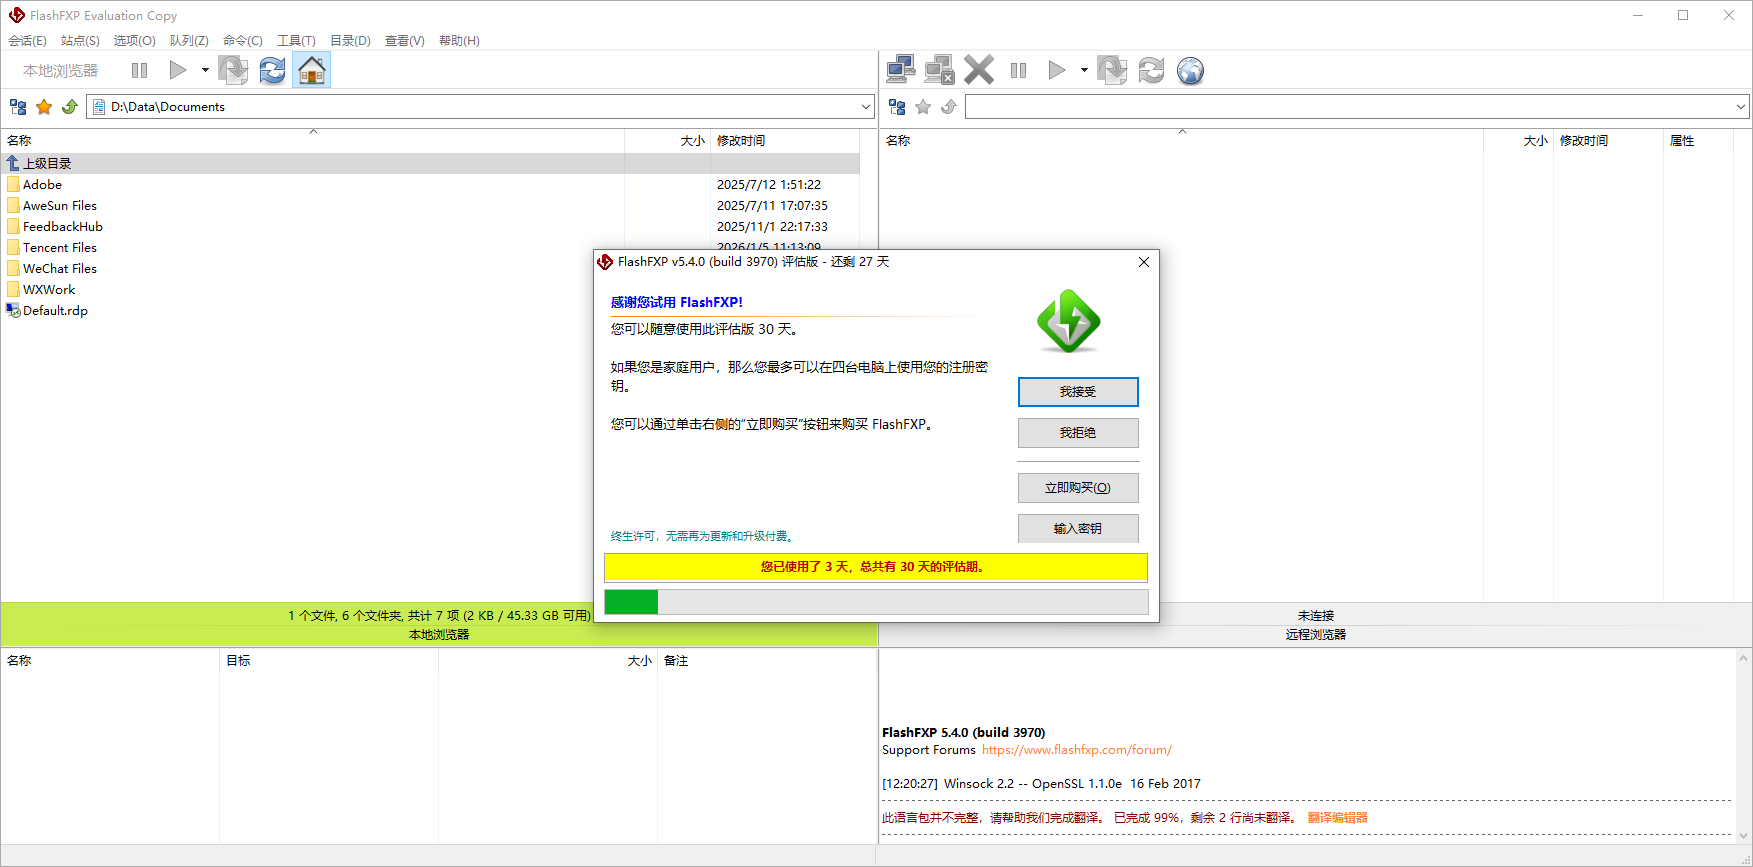1753x867 pixels.
Task: Click the 输入密钥 button
Action: [1078, 528]
